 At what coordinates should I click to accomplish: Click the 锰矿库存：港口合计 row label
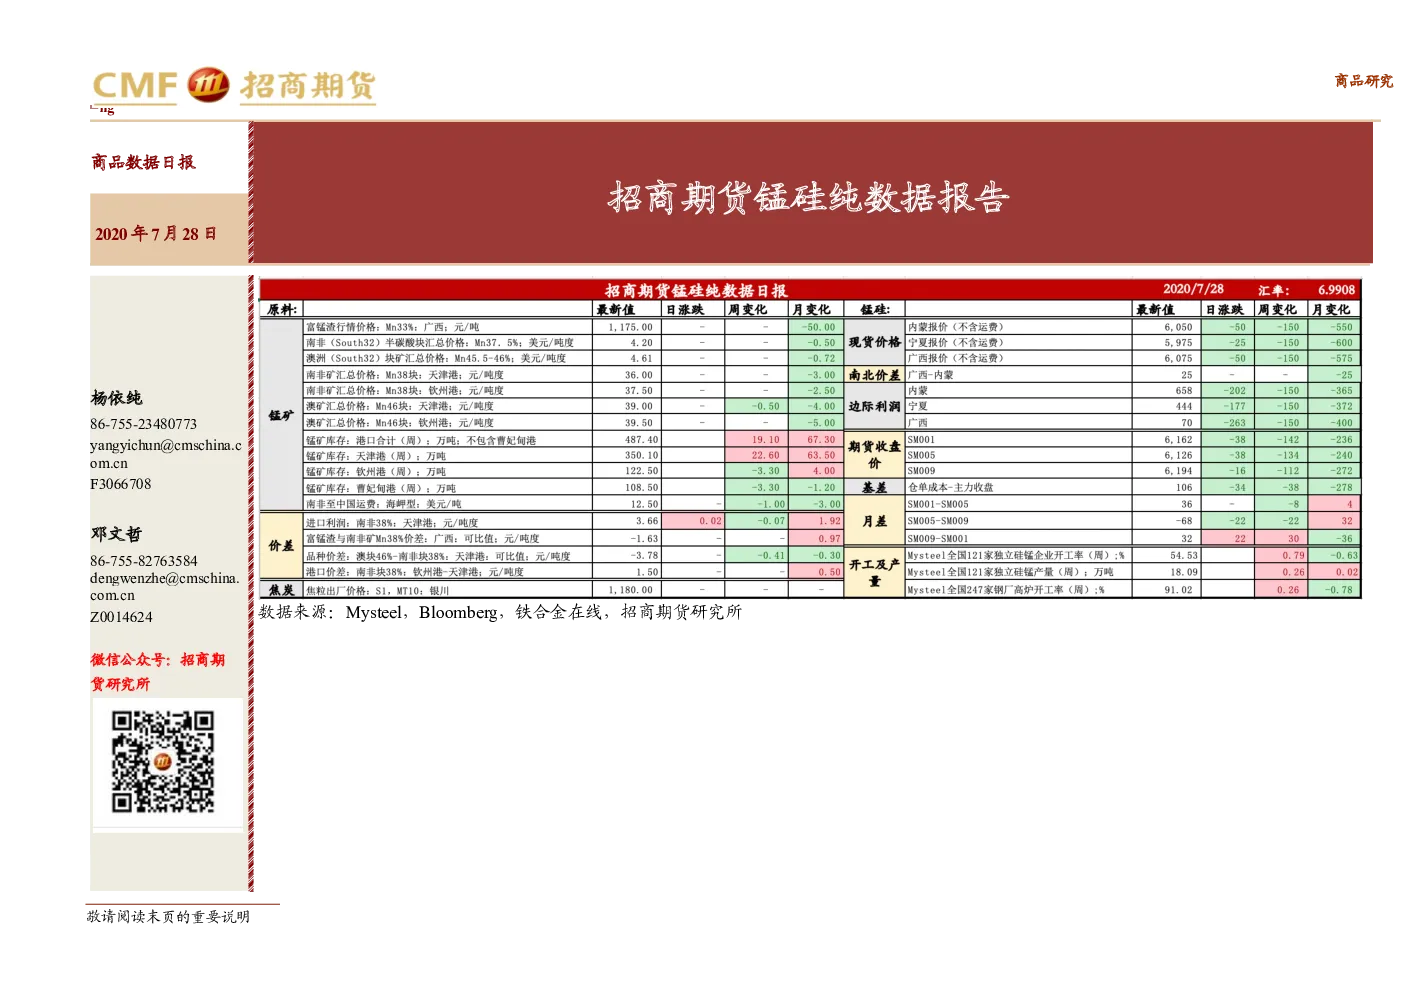[x=421, y=440]
